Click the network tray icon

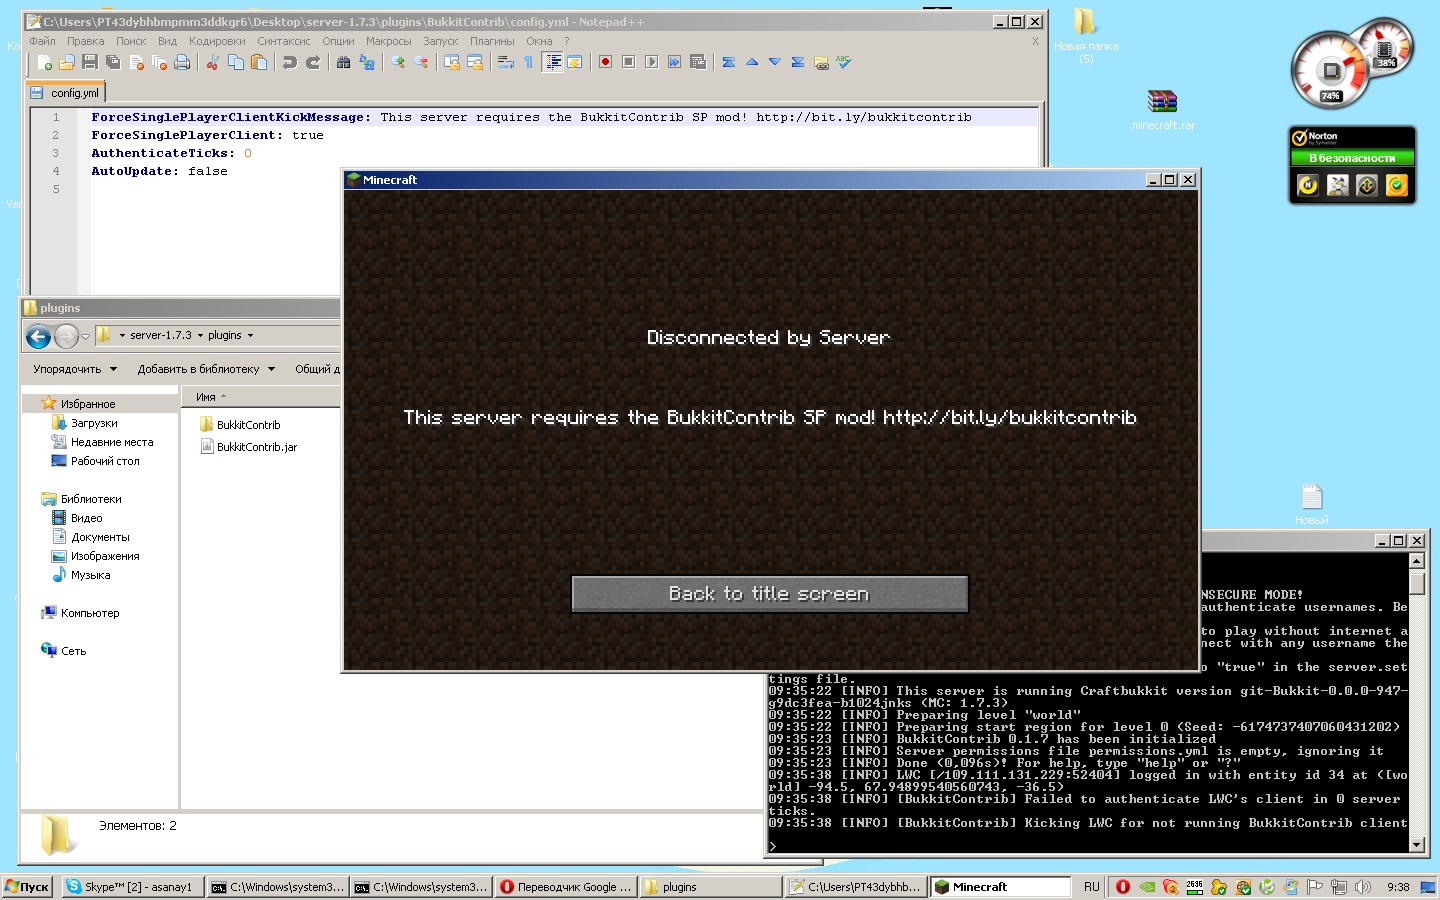(x=1338, y=887)
